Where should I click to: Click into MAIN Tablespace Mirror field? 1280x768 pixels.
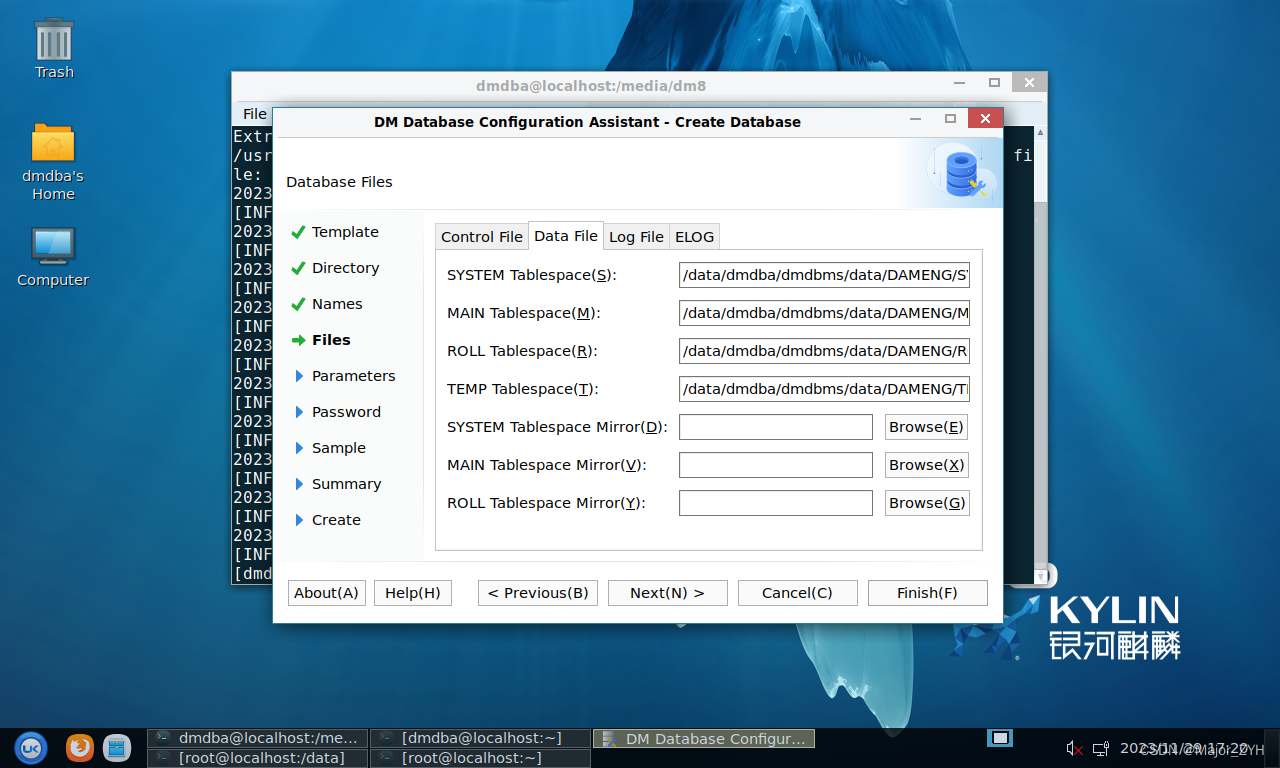click(x=775, y=465)
